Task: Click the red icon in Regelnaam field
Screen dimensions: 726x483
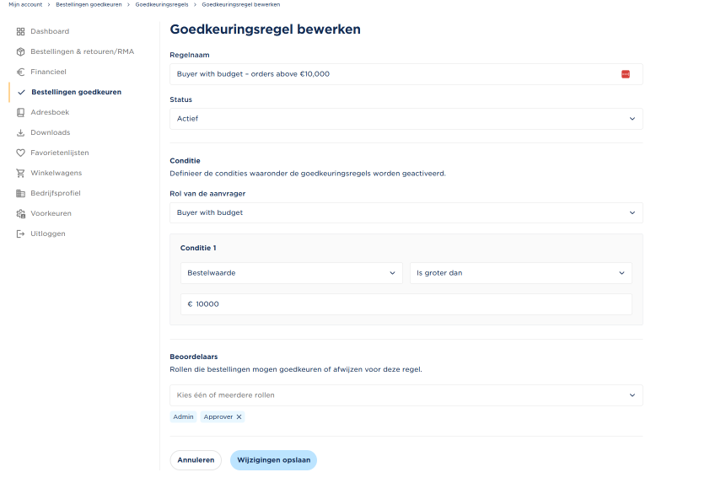Action: (x=625, y=74)
